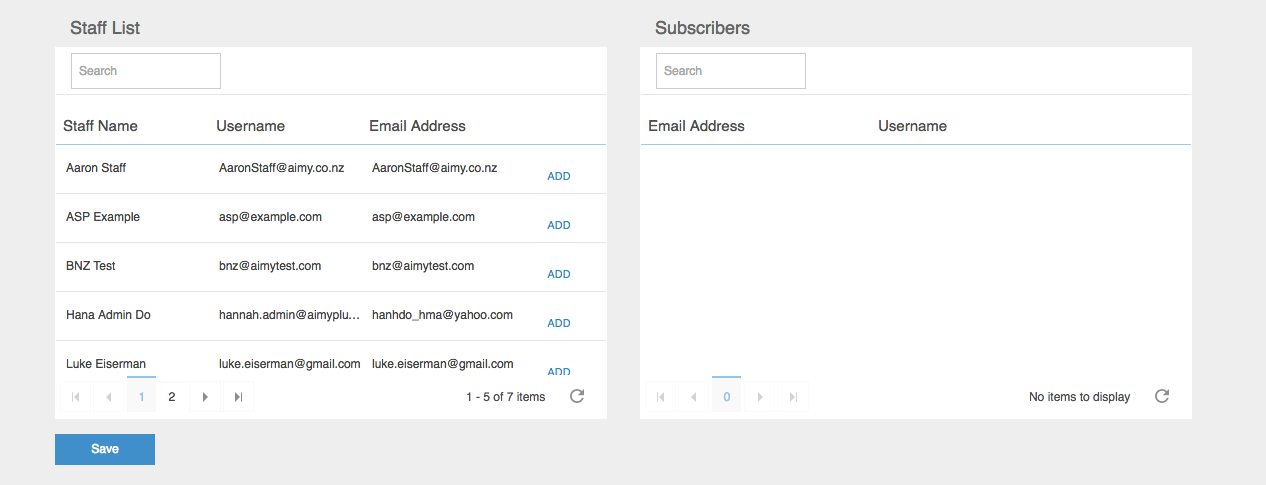1266x485 pixels.
Task: Go to last page in Staff List pager
Action: [x=238, y=397]
